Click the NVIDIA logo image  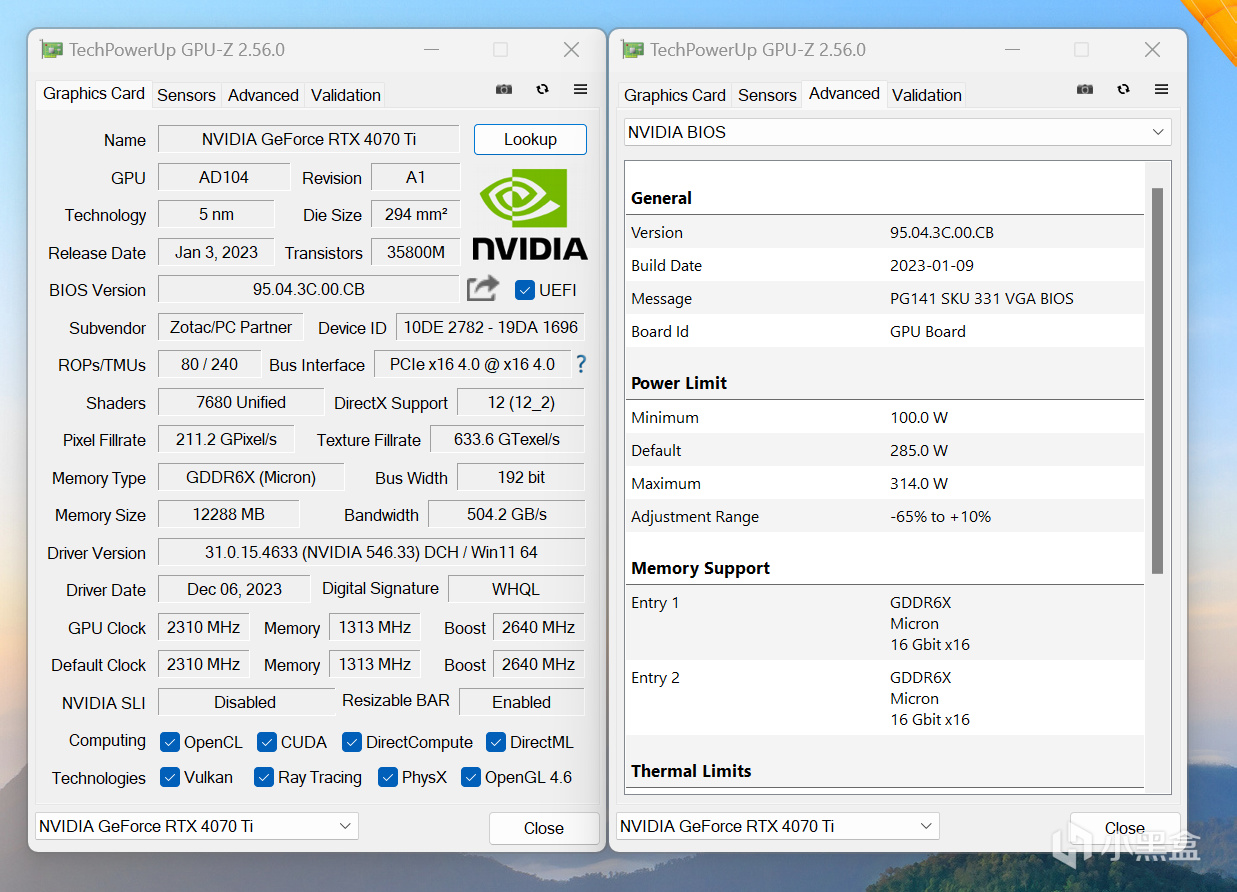tap(529, 215)
